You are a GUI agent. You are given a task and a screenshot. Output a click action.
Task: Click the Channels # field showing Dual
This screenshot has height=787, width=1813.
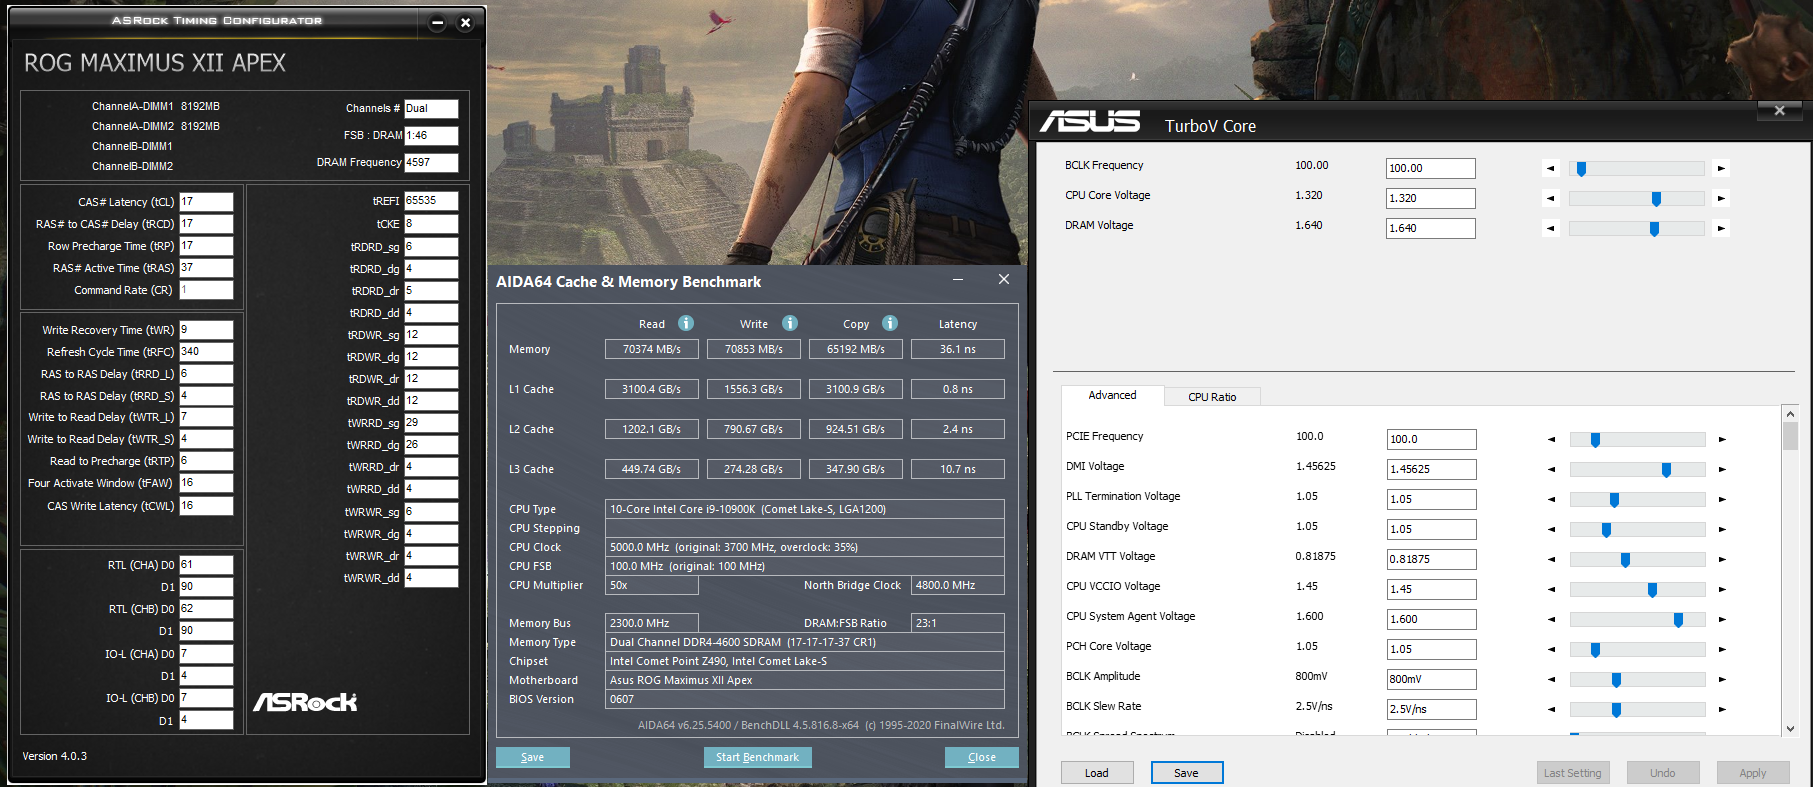[x=431, y=109]
